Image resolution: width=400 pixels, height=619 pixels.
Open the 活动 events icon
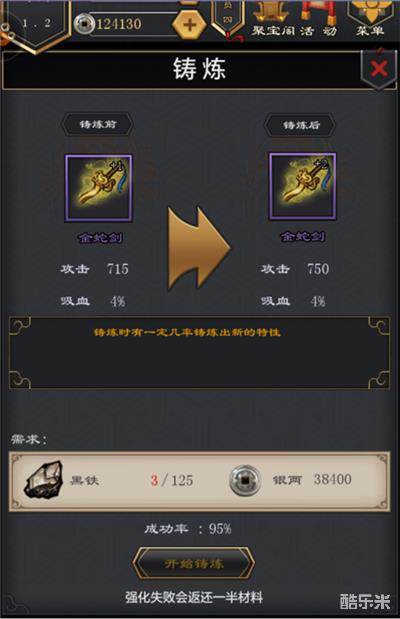tap(318, 18)
